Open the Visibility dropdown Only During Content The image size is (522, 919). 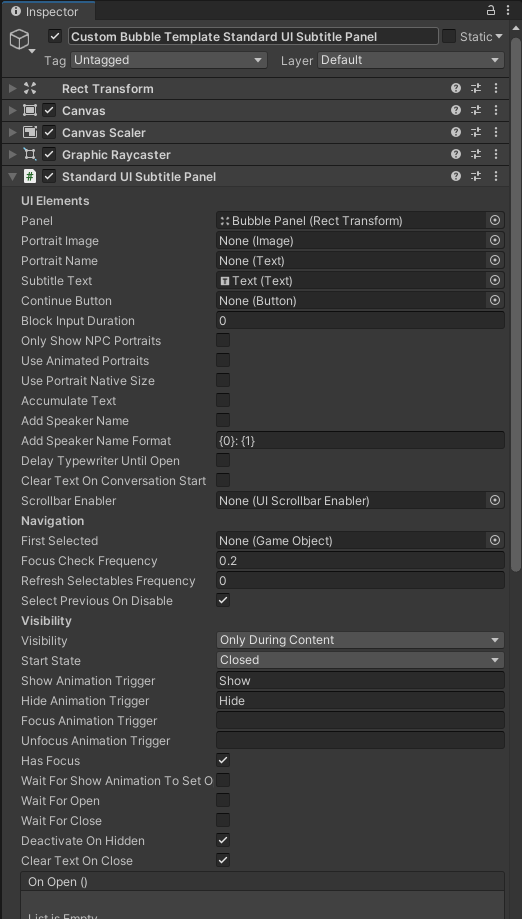360,640
